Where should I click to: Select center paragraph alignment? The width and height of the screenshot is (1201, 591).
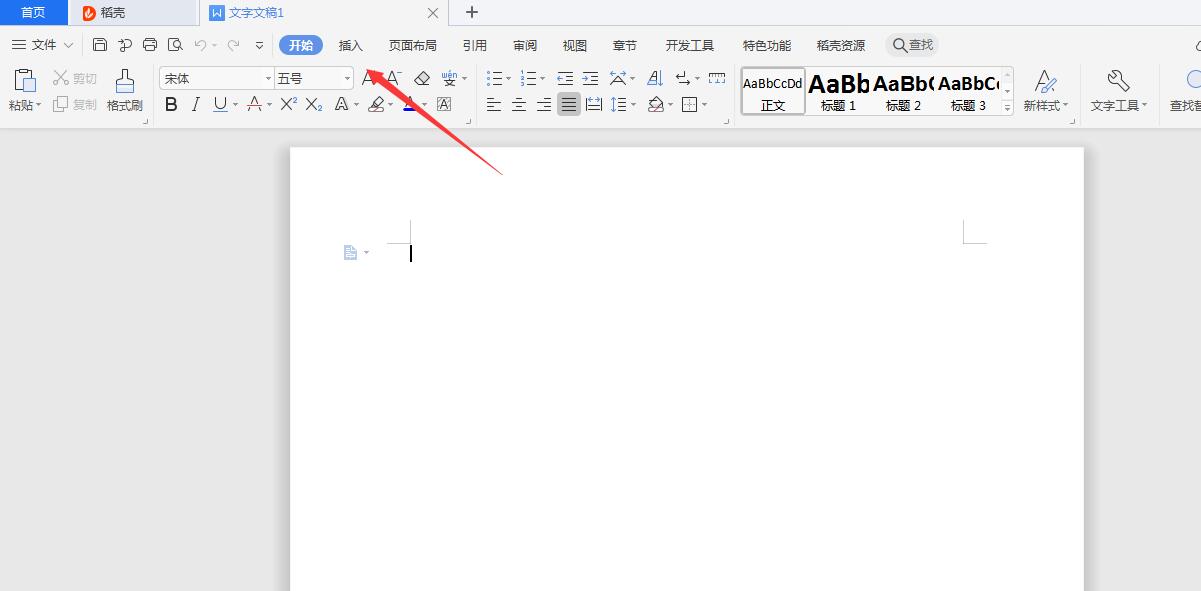518,104
